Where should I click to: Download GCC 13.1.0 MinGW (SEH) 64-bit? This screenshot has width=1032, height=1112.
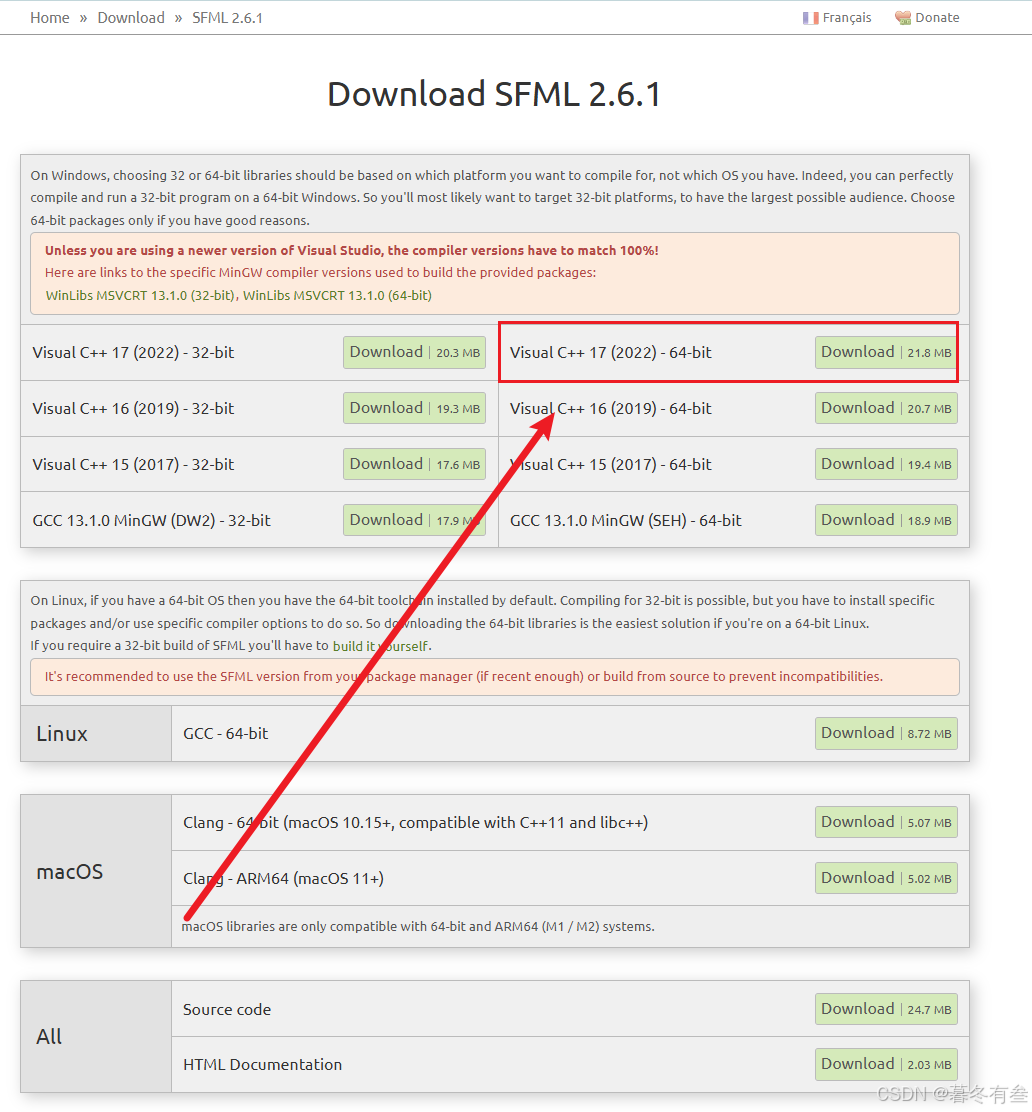click(886, 521)
